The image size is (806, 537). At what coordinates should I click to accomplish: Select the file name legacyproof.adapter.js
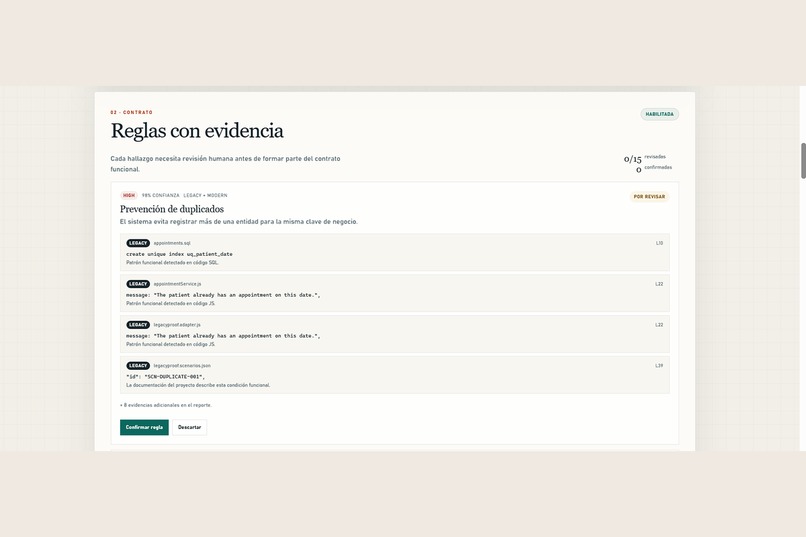[x=177, y=325]
